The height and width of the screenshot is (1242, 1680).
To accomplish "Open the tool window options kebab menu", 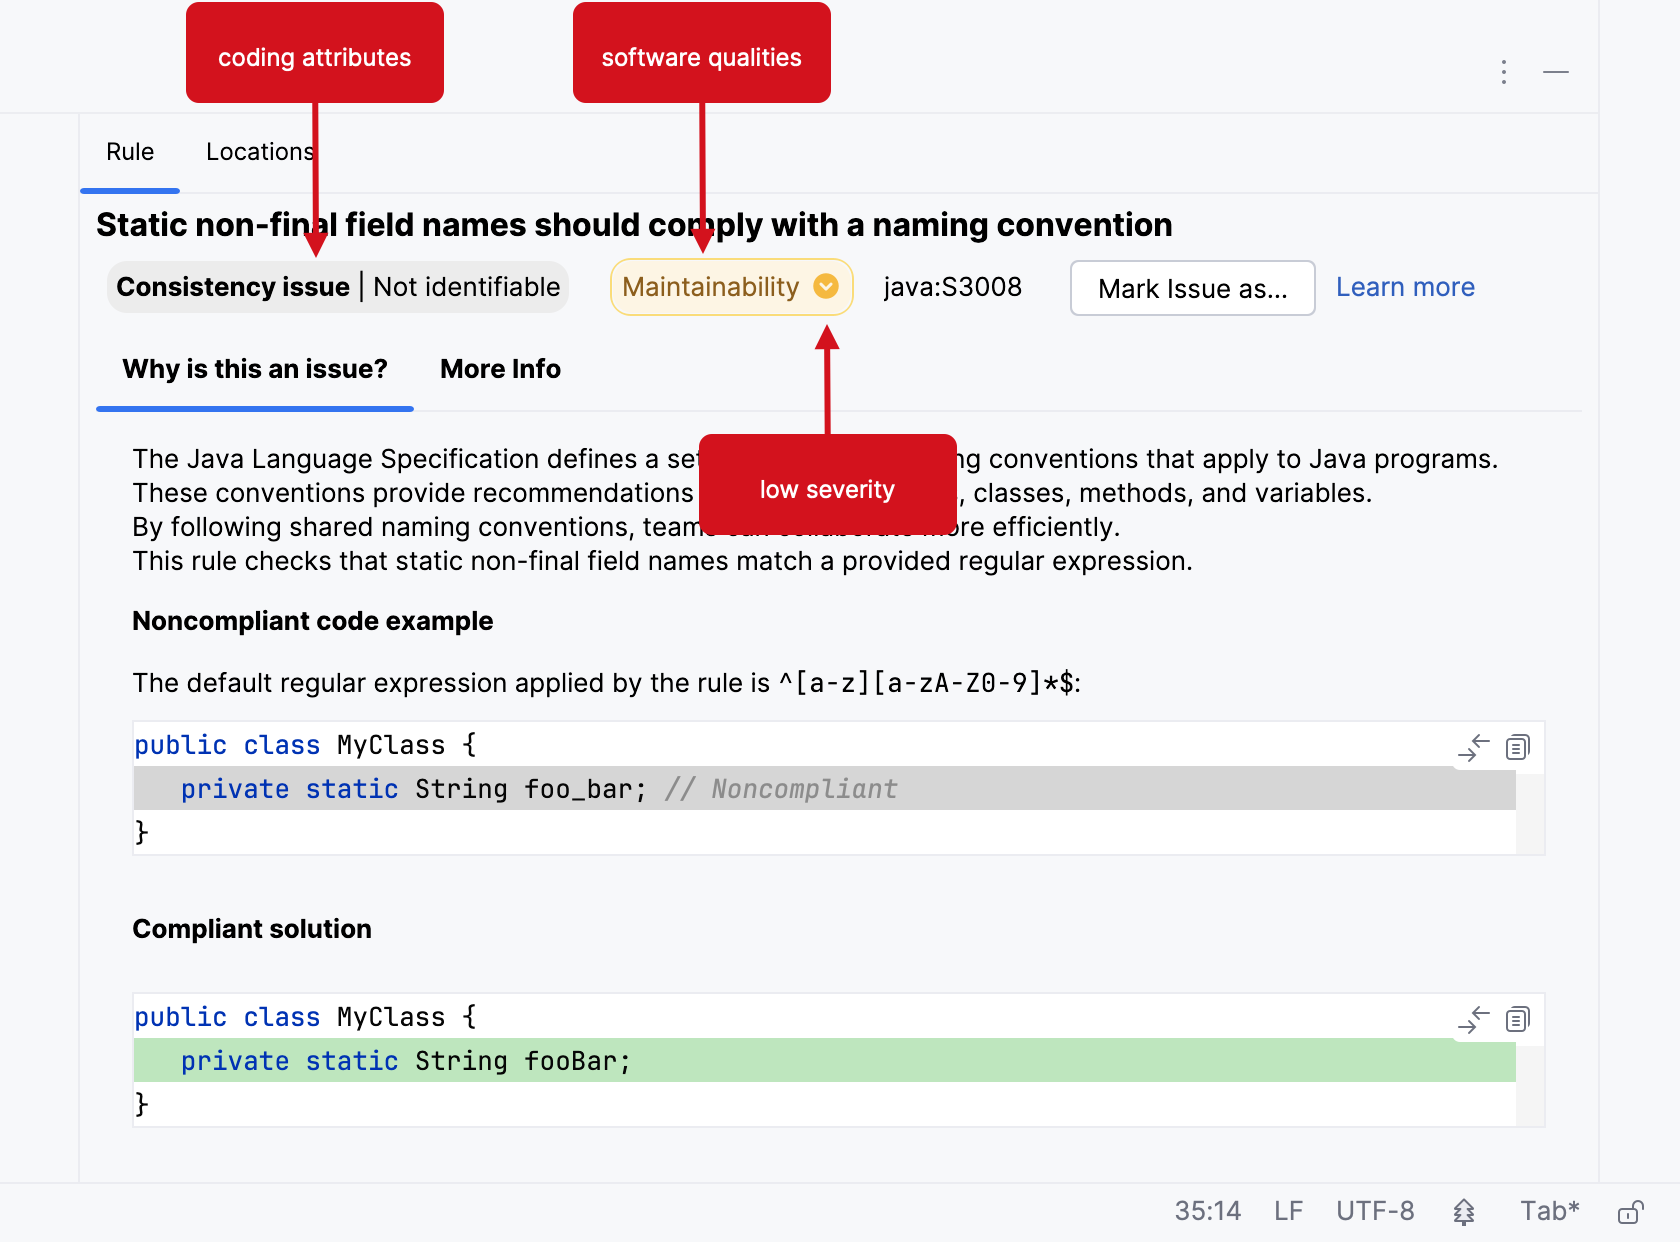I will [1503, 72].
